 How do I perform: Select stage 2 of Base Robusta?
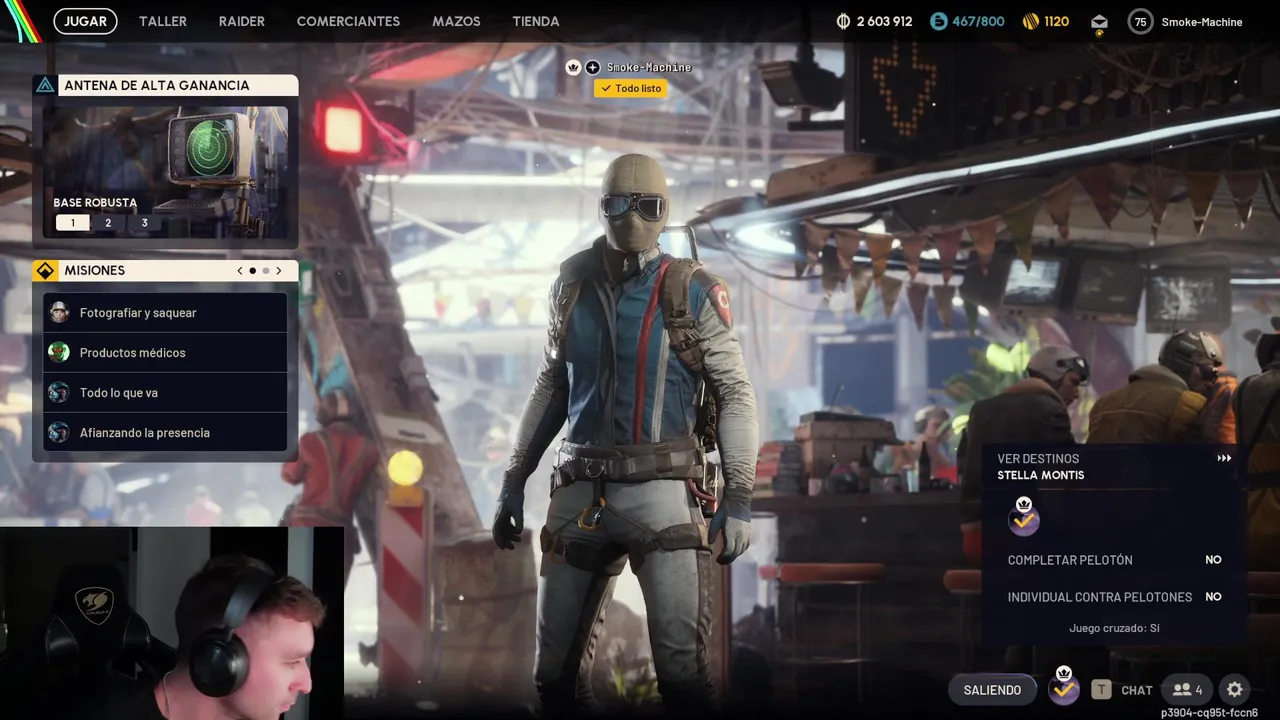click(108, 223)
